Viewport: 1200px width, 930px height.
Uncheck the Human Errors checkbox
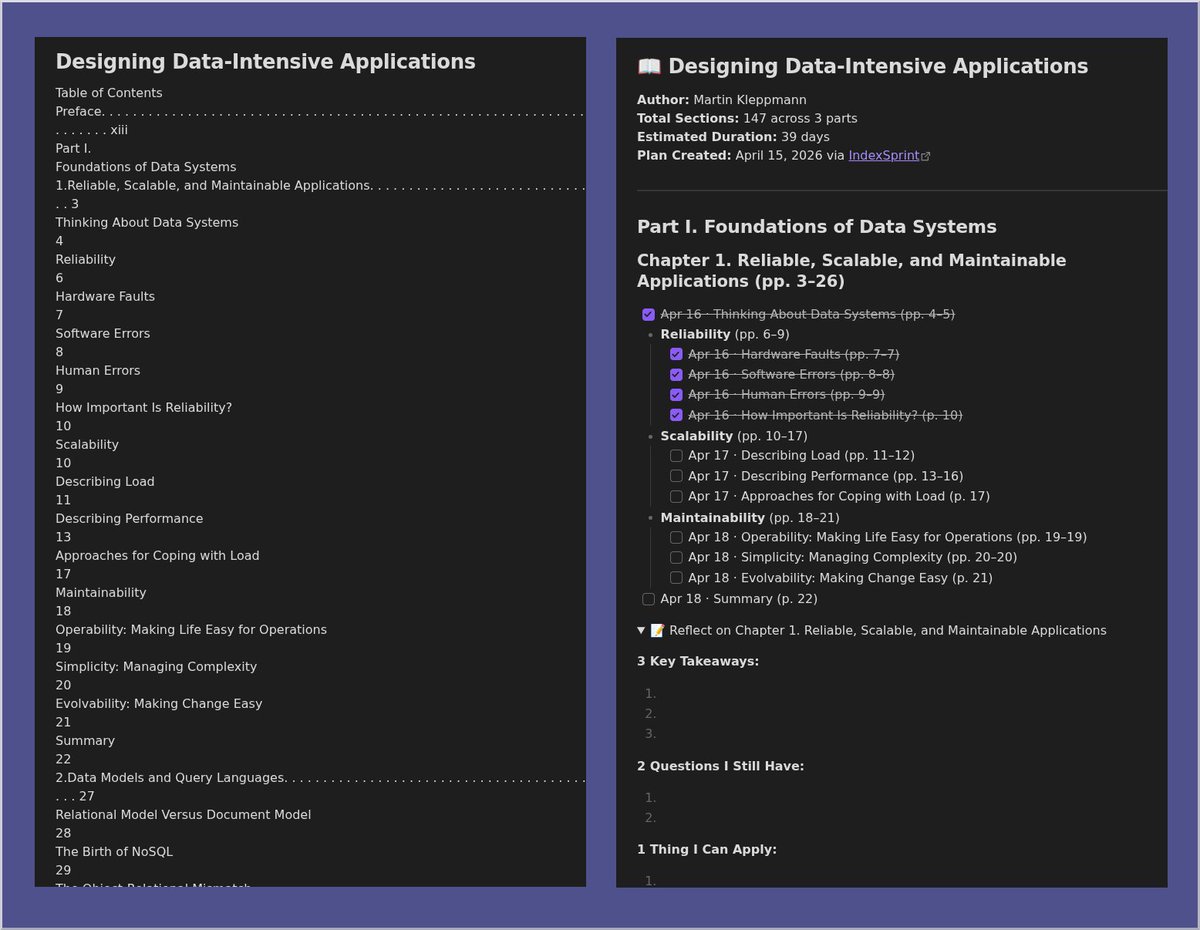(676, 394)
